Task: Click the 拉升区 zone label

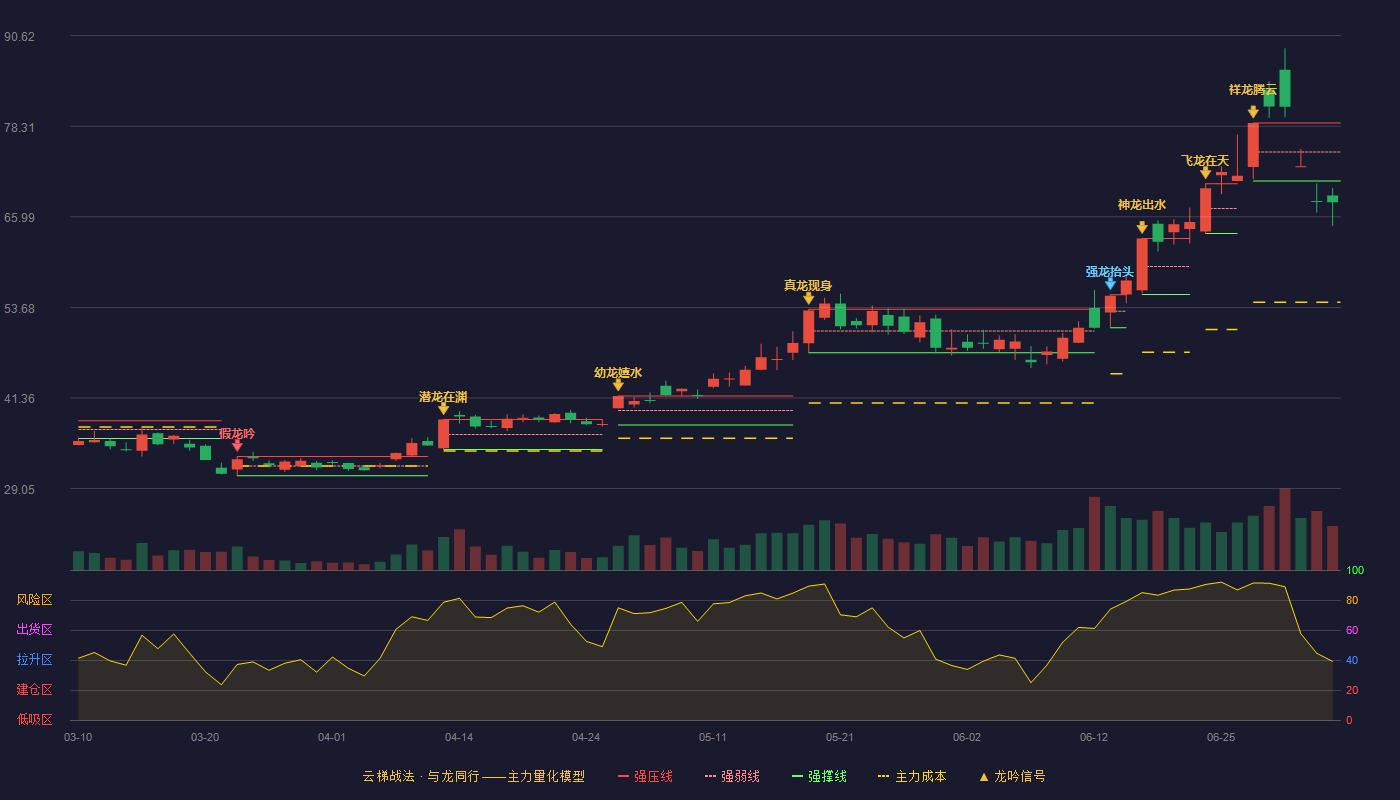Action: click(x=35, y=660)
